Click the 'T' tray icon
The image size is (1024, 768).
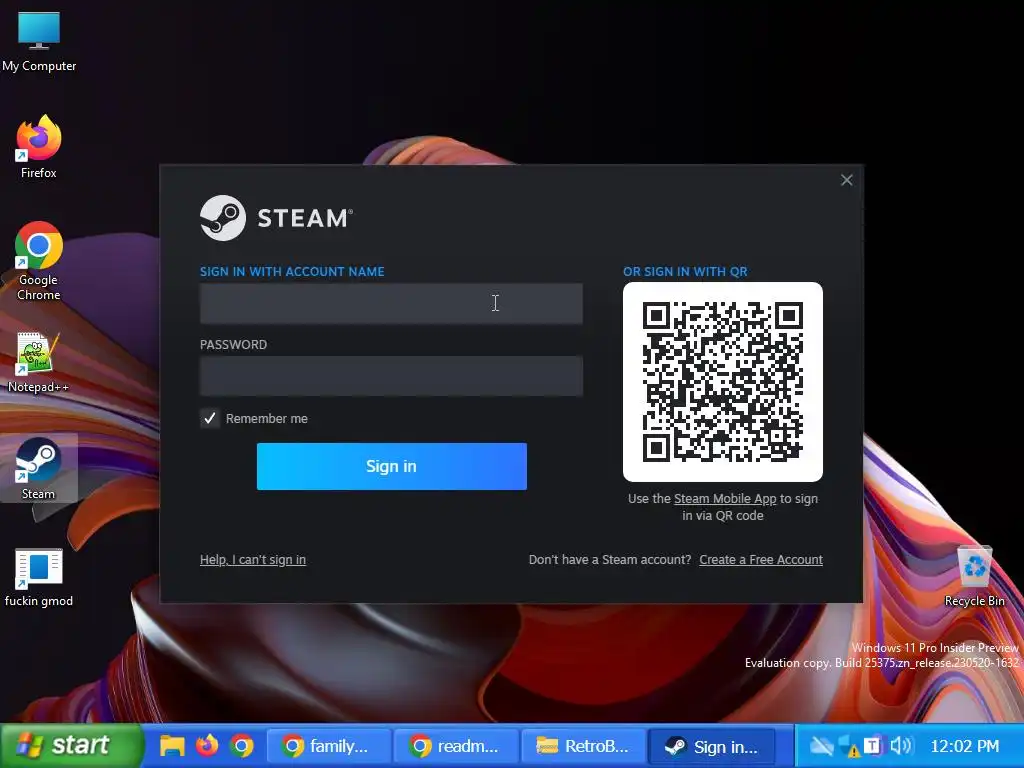point(871,746)
